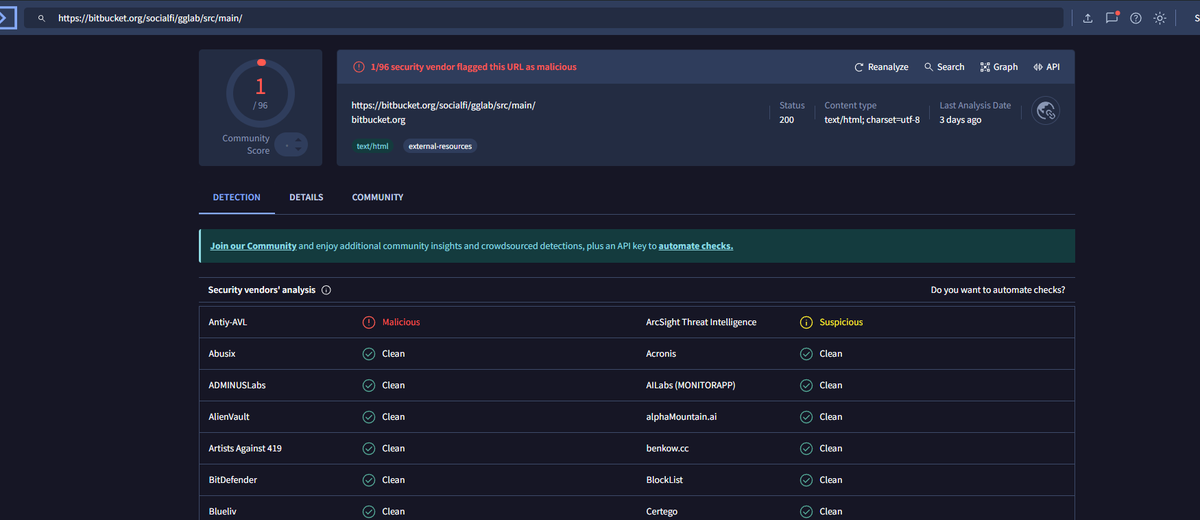Click the Last Analysis Date value 3 days ago
1200x520 pixels.
[960, 120]
